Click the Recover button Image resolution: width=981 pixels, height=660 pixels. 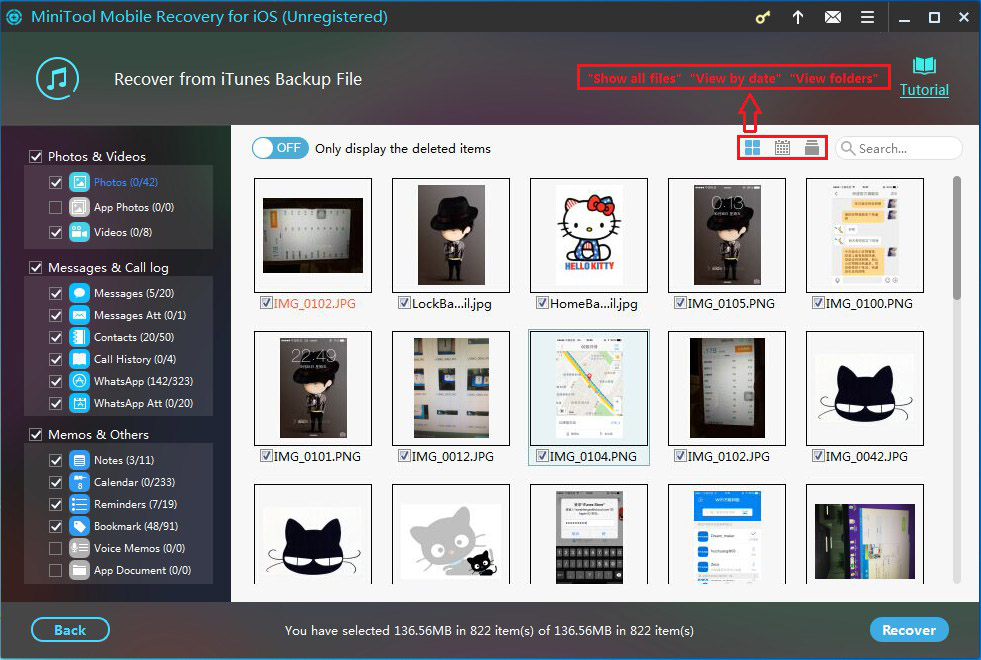909,630
